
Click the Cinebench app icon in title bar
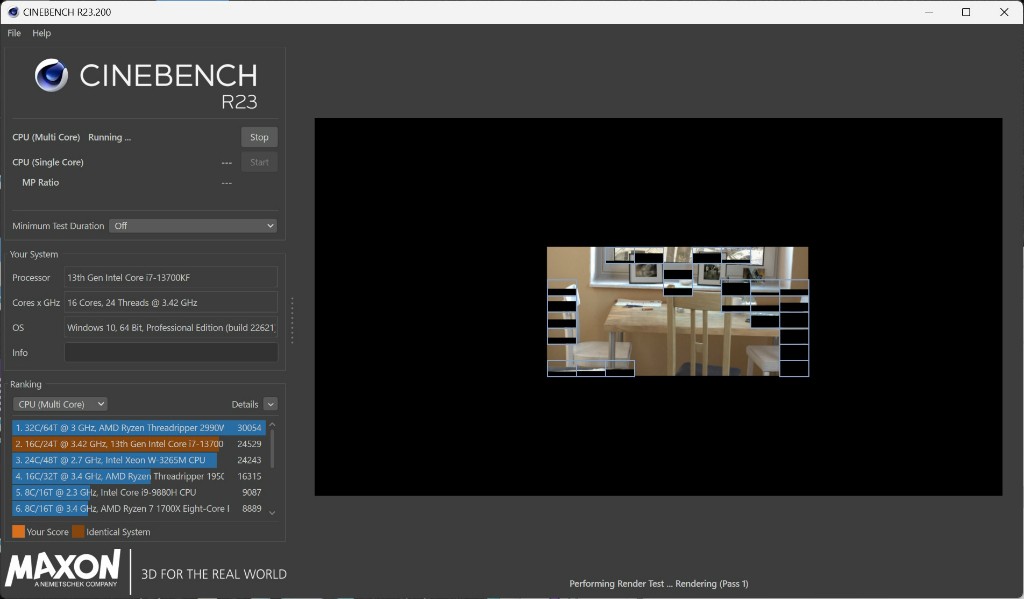point(11,12)
